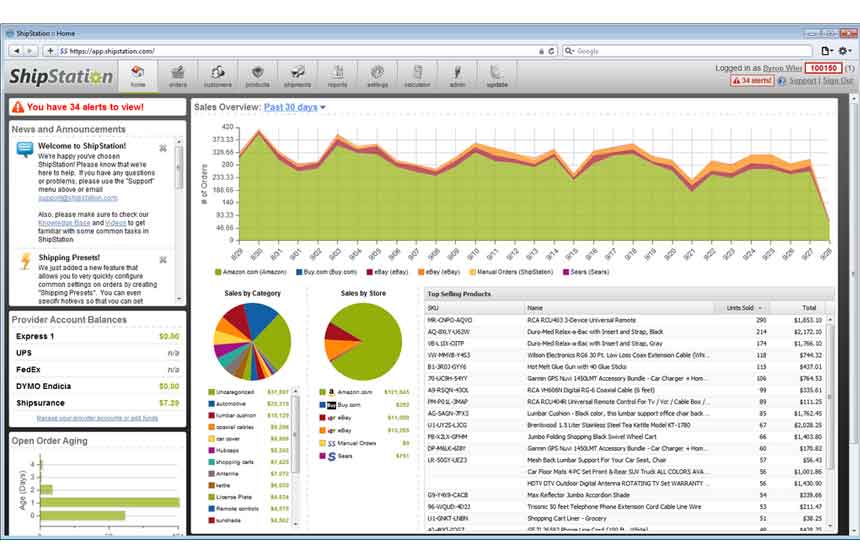Viewport: 860px width, 560px height.
Task: Click the 34 alerts button in header
Action: (751, 81)
